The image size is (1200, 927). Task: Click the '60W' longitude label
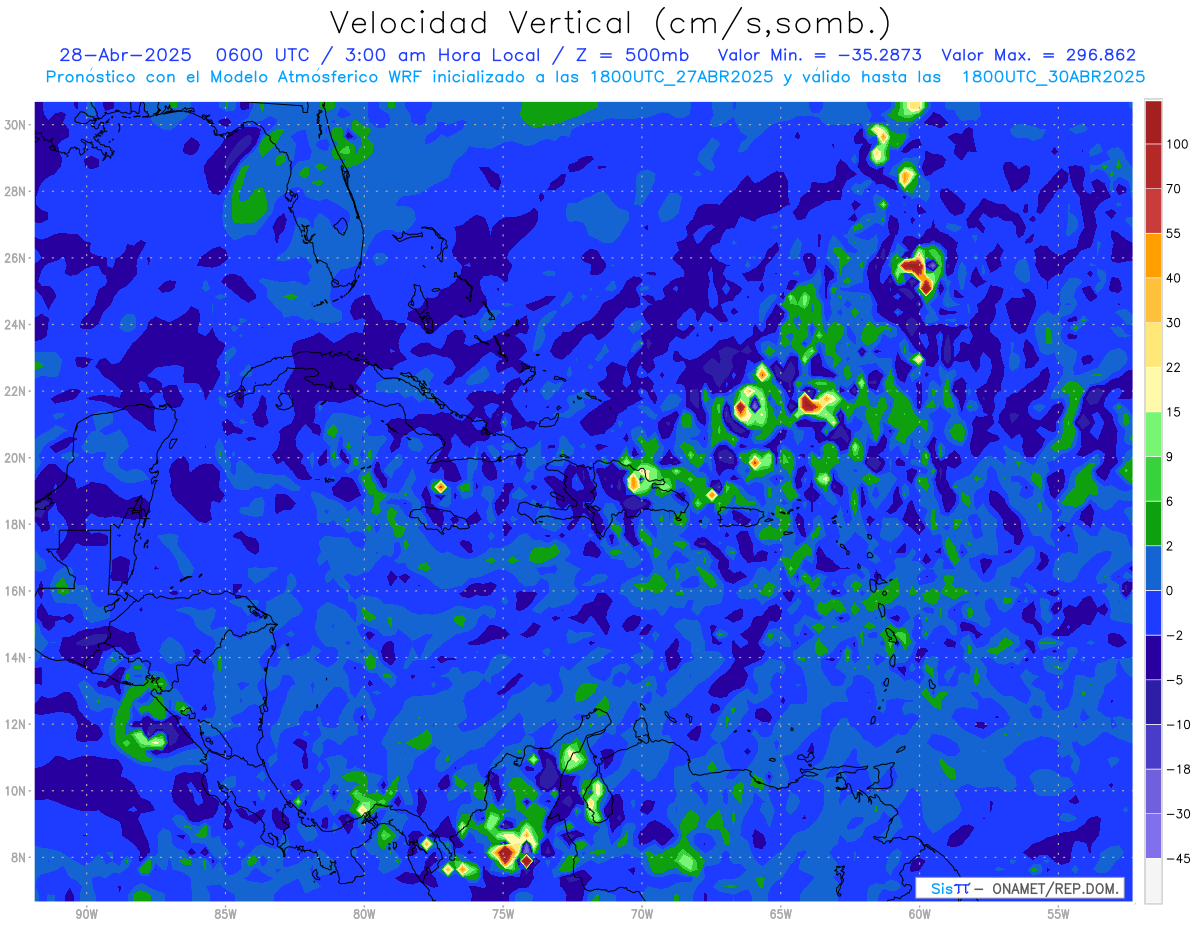[x=920, y=914]
